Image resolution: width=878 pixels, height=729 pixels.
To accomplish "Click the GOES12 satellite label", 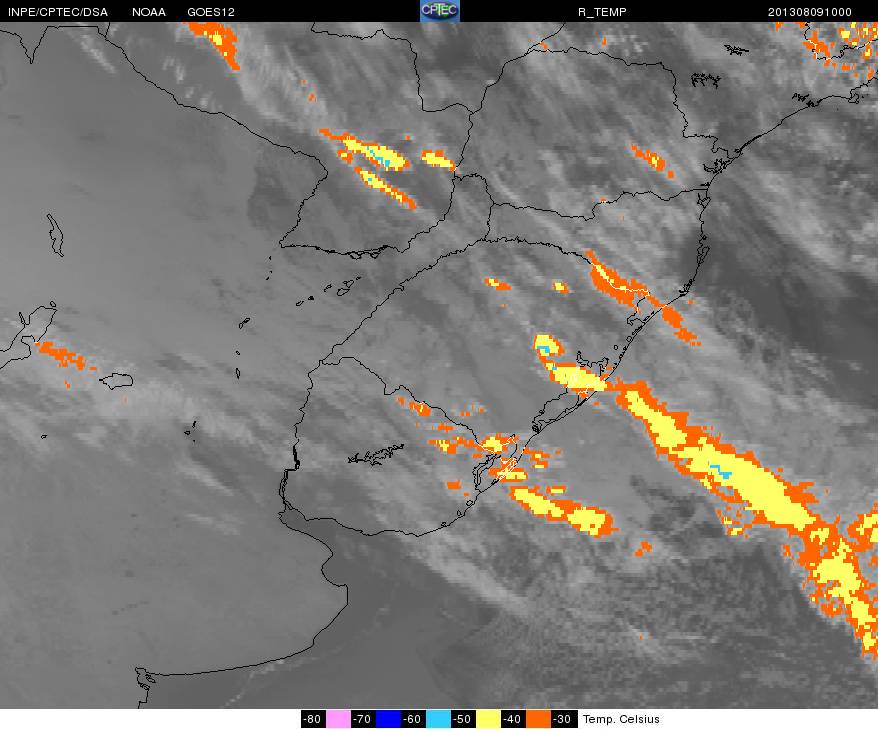I will click(211, 12).
